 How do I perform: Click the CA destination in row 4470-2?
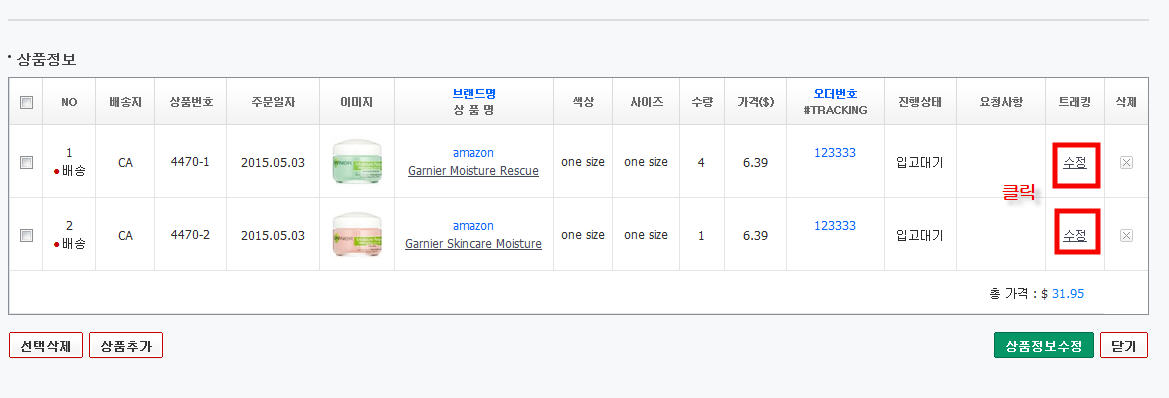(x=125, y=236)
